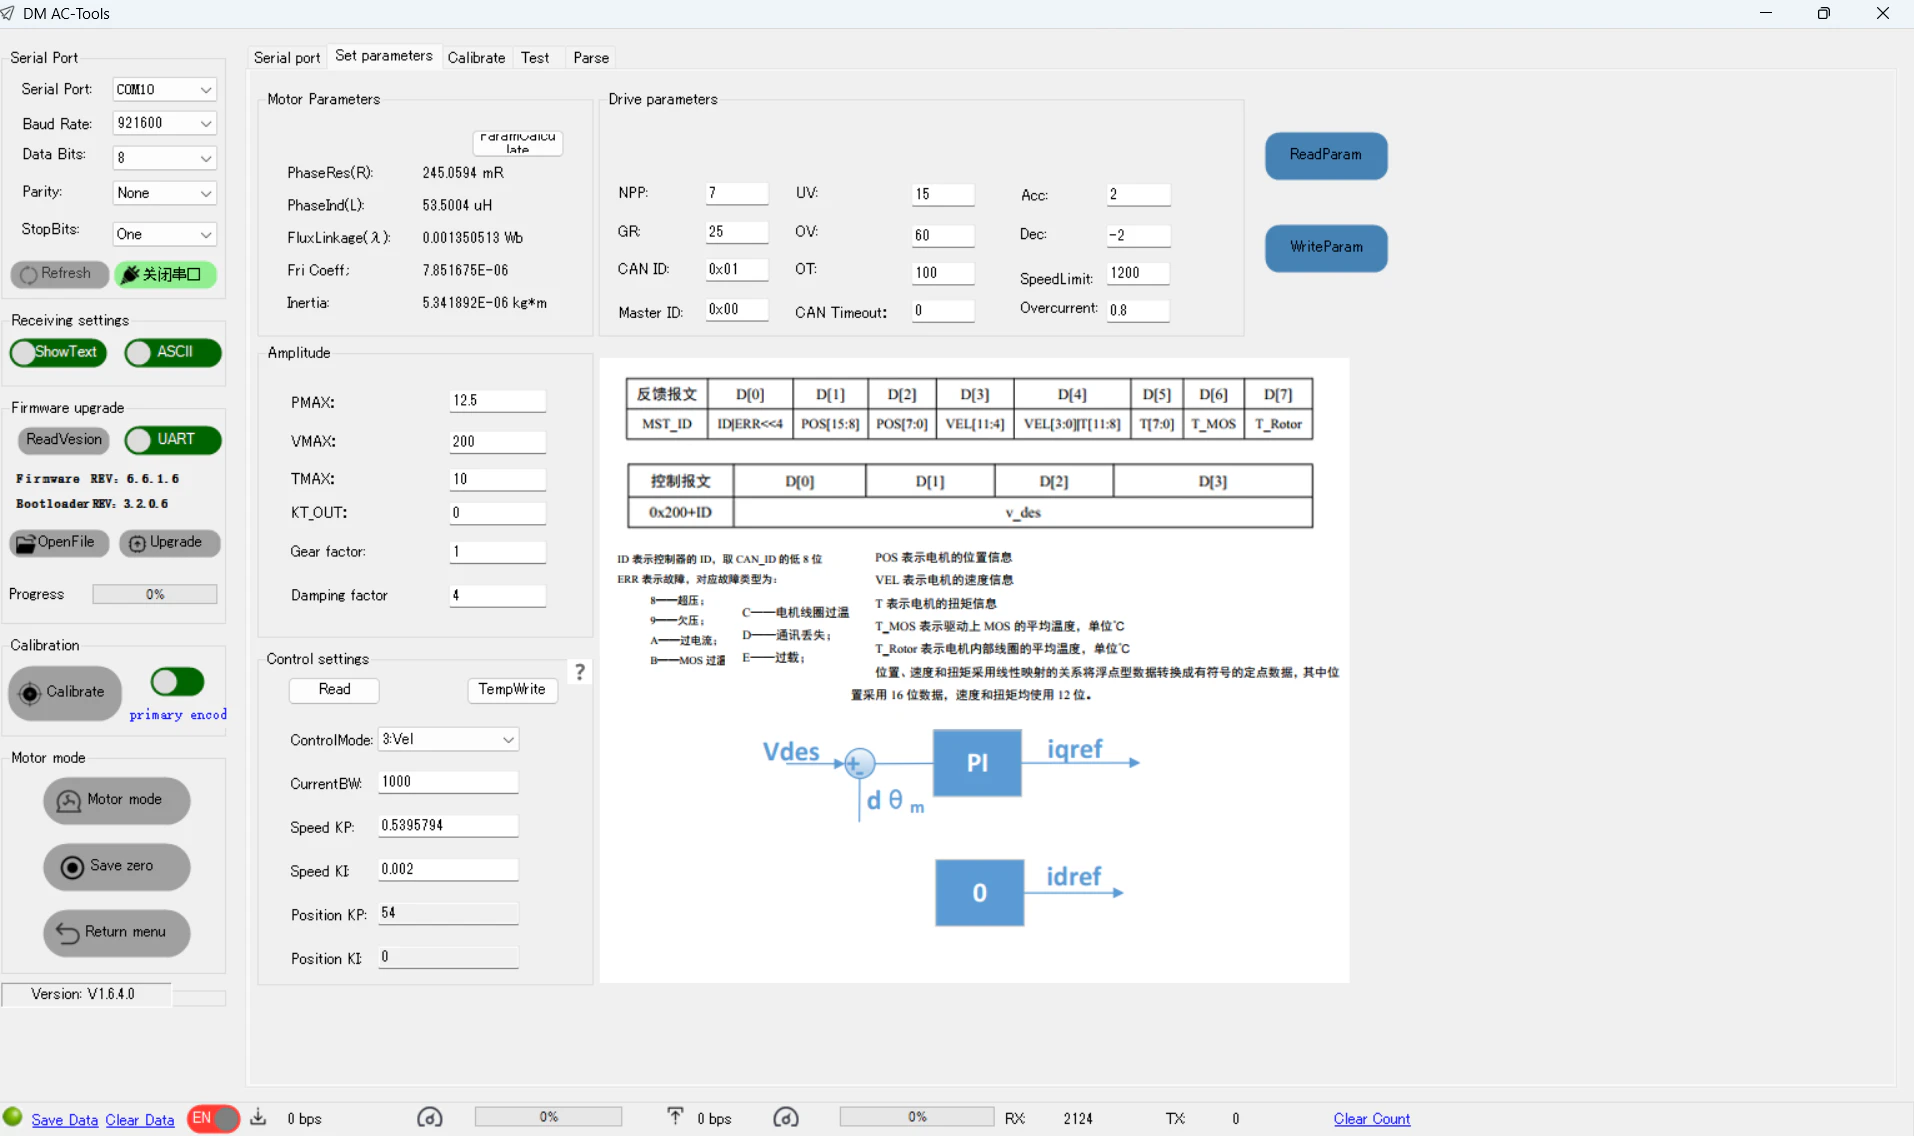The image size is (1914, 1136).
Task: Toggle the EN language switch
Action: 213,1118
